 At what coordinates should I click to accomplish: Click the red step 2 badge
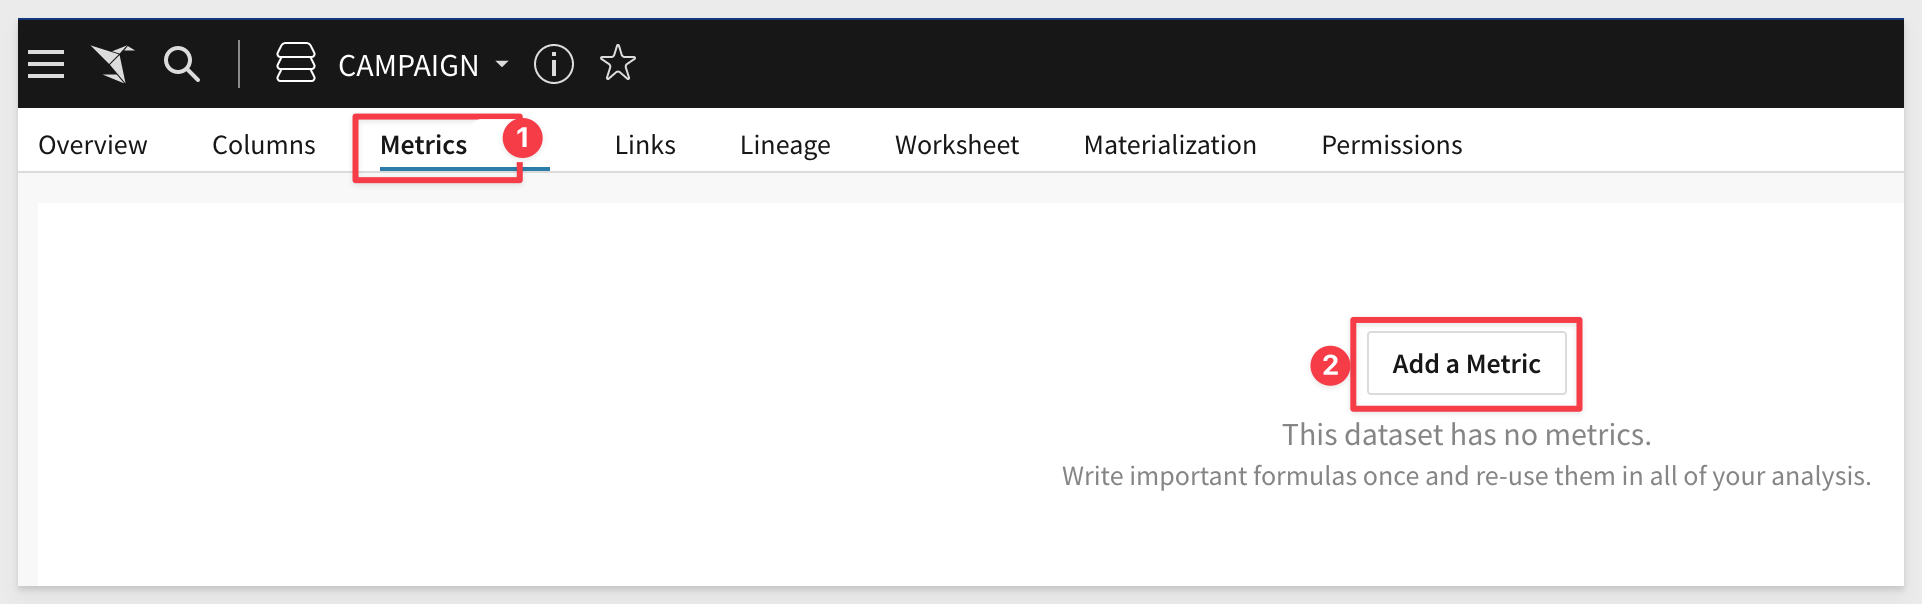1330,366
